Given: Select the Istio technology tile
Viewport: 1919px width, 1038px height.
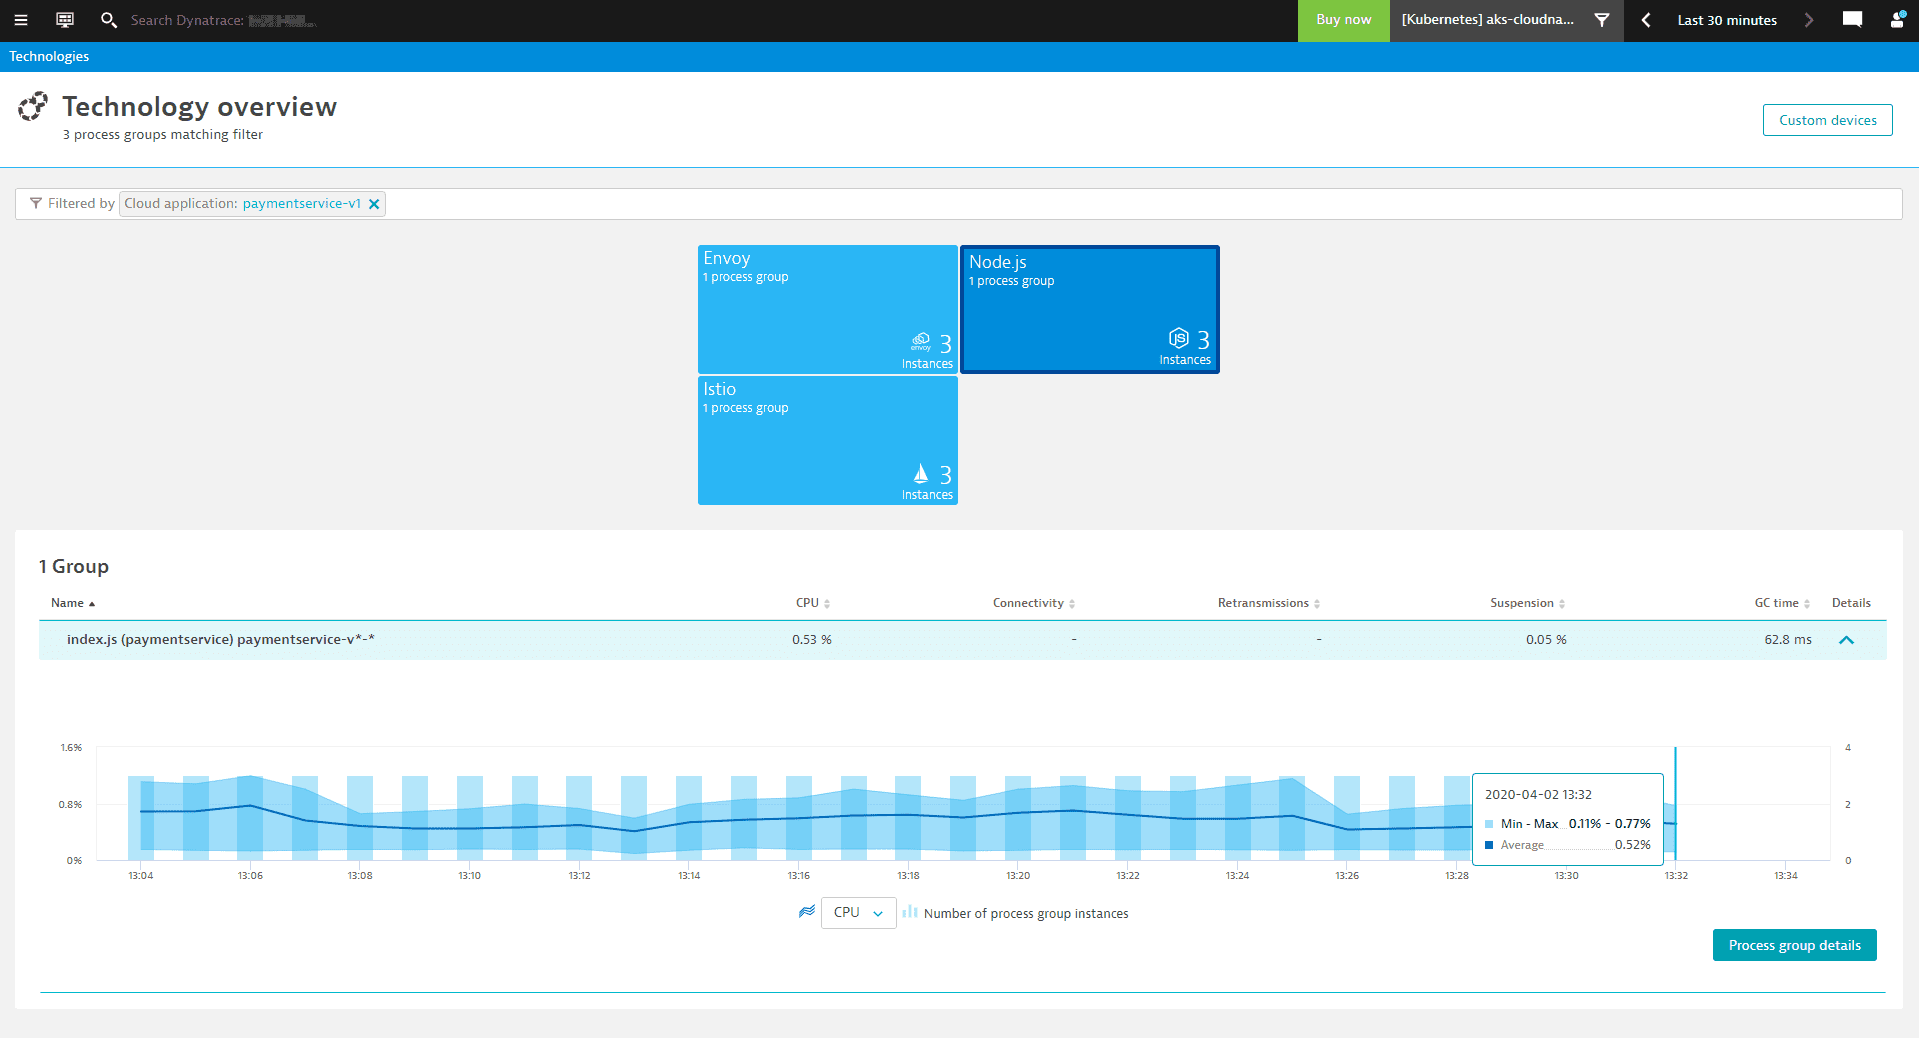Looking at the screenshot, I should [828, 441].
